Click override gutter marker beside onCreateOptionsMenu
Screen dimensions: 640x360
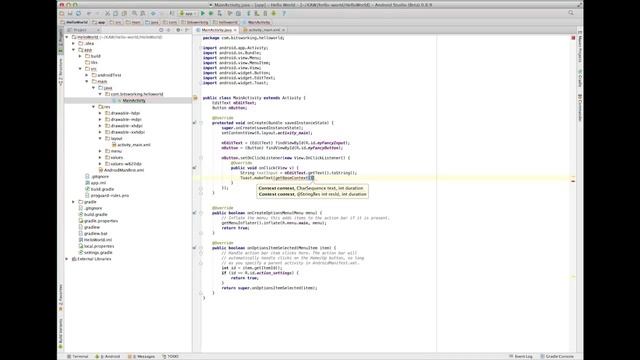[x=195, y=213]
